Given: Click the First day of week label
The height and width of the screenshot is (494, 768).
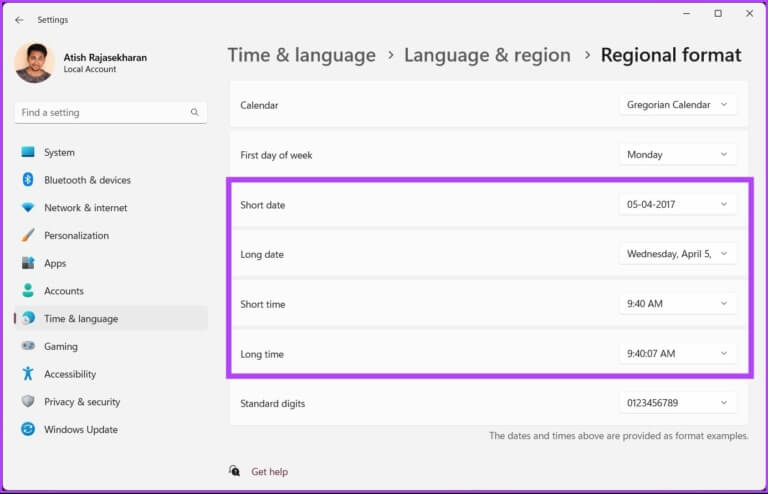Looking at the screenshot, I should click(276, 155).
